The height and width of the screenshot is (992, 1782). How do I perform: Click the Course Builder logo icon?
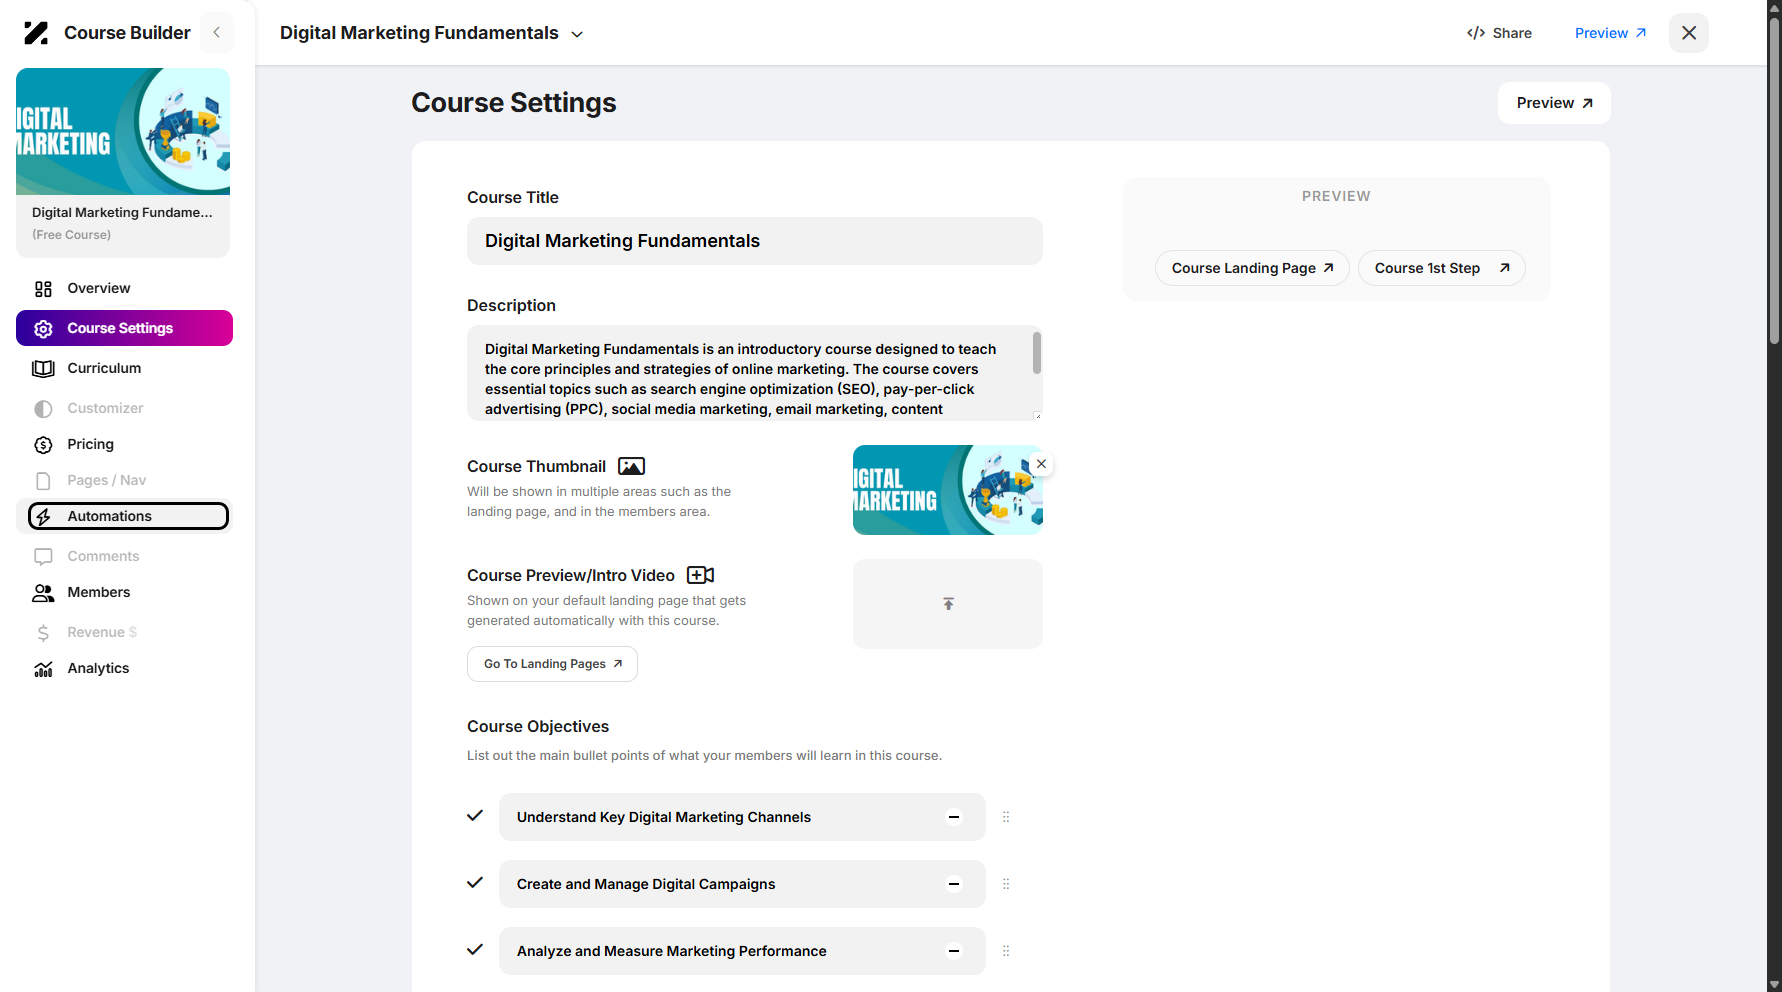(x=36, y=33)
